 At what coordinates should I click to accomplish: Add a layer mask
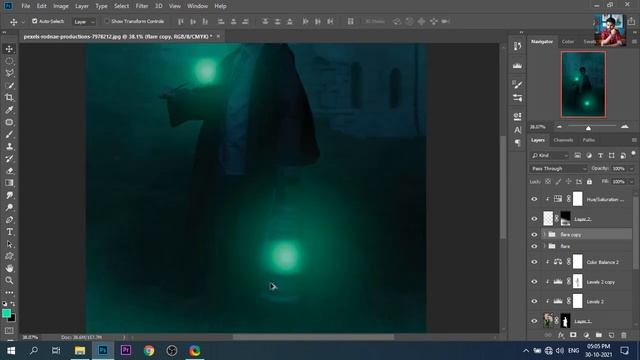(x=573, y=335)
